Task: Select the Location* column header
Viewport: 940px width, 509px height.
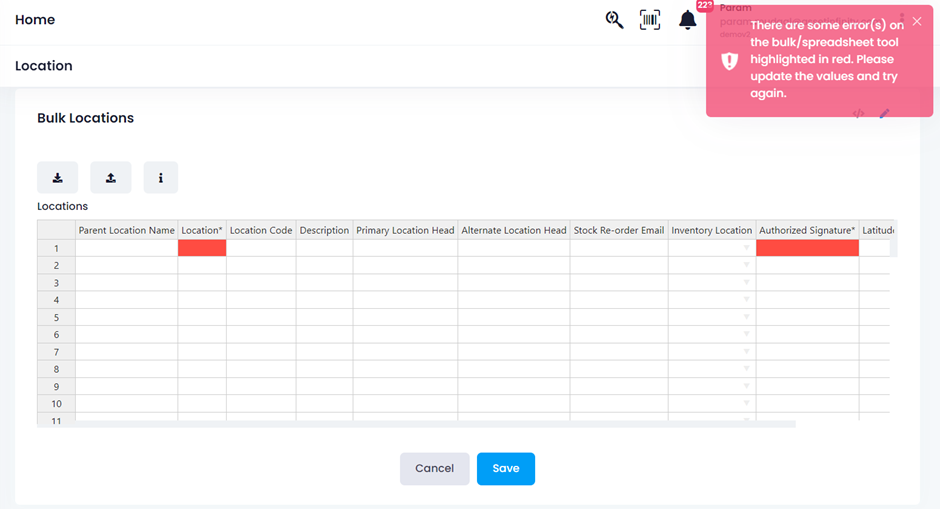Action: click(x=202, y=230)
